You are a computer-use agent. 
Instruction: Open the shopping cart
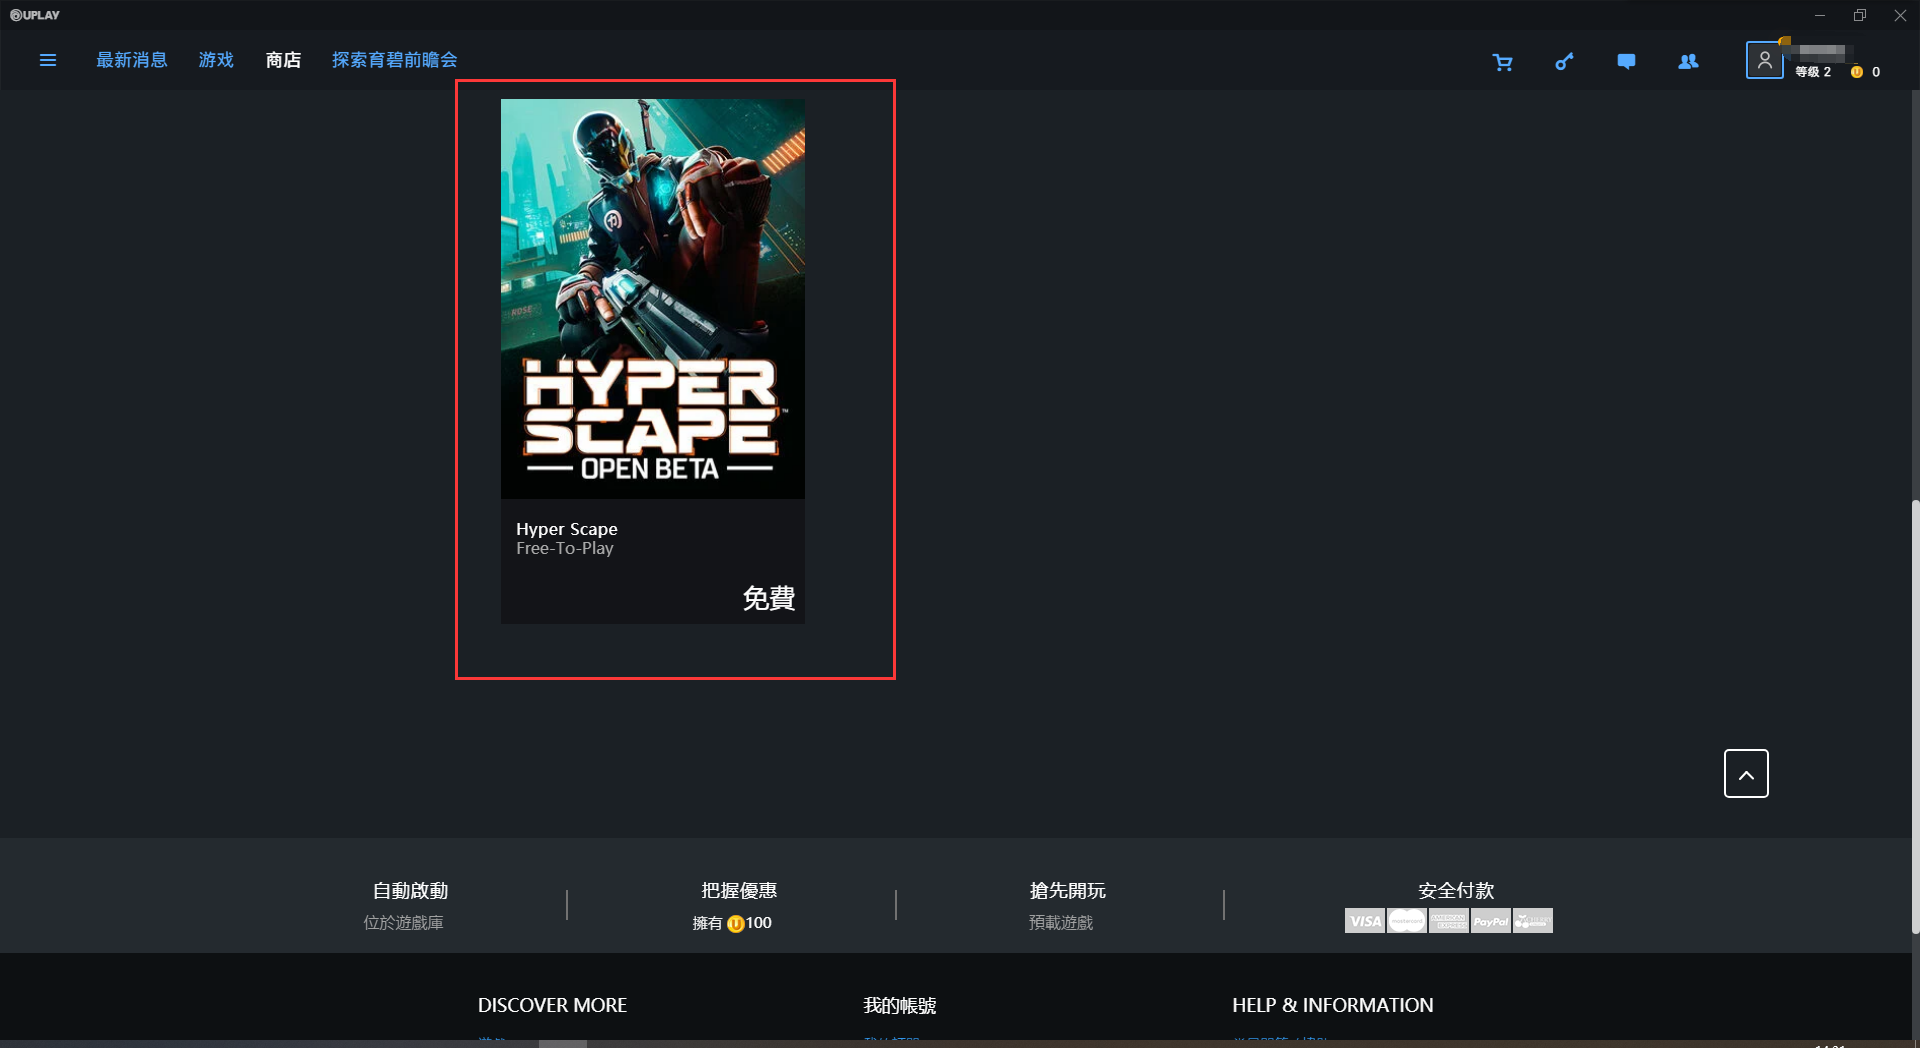pos(1502,62)
